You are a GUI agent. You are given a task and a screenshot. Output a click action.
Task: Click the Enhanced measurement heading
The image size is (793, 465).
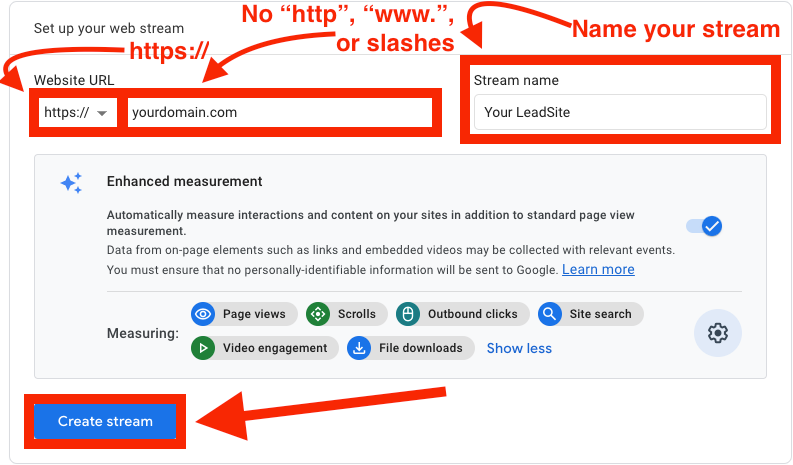(x=184, y=182)
